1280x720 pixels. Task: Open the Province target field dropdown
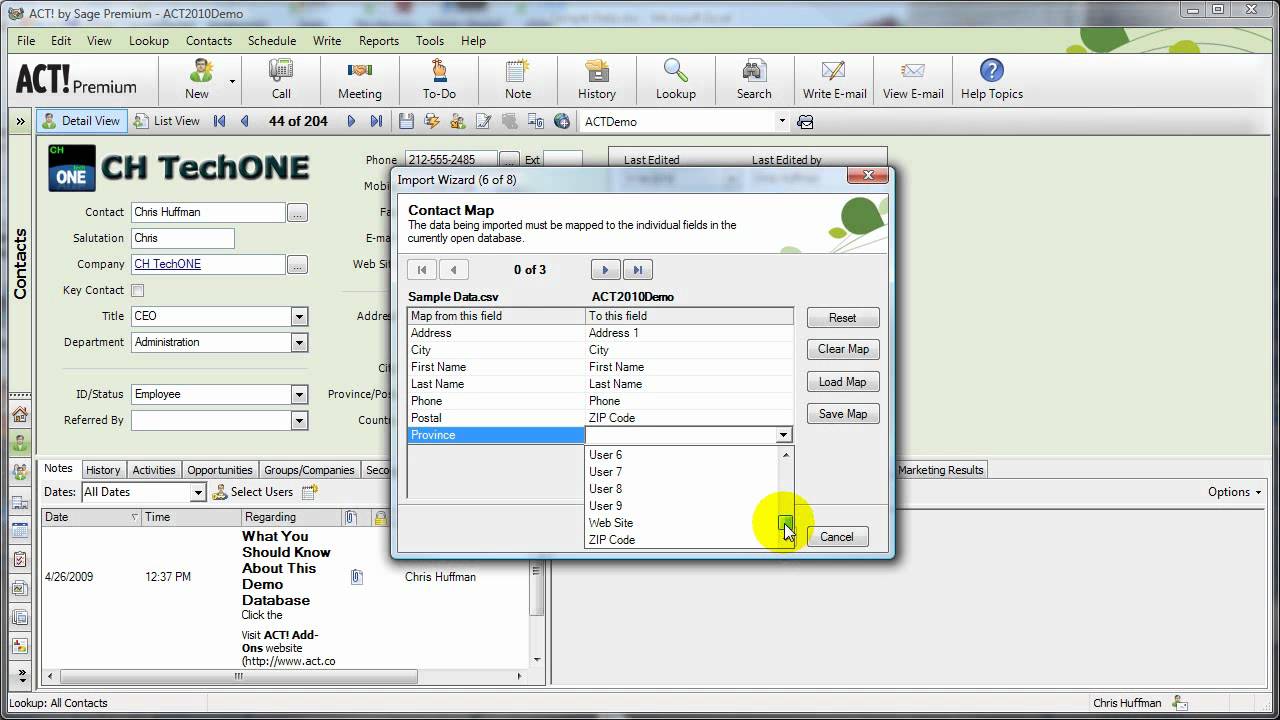(784, 435)
